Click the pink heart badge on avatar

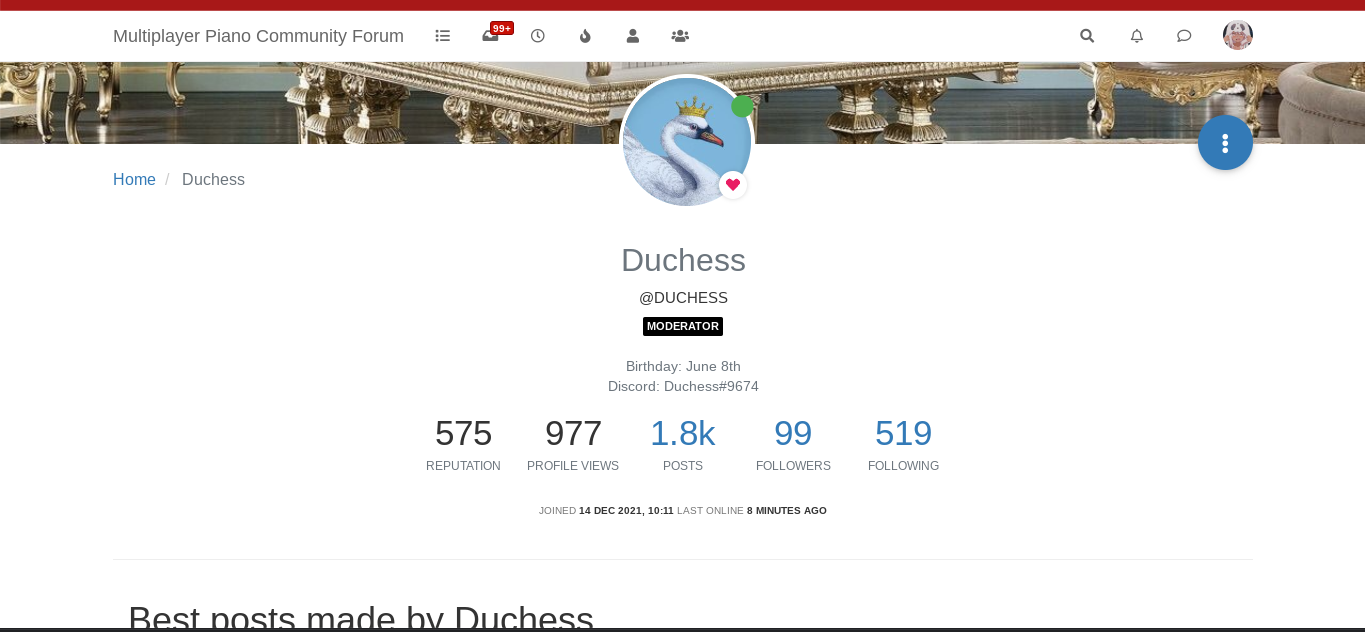coord(733,185)
